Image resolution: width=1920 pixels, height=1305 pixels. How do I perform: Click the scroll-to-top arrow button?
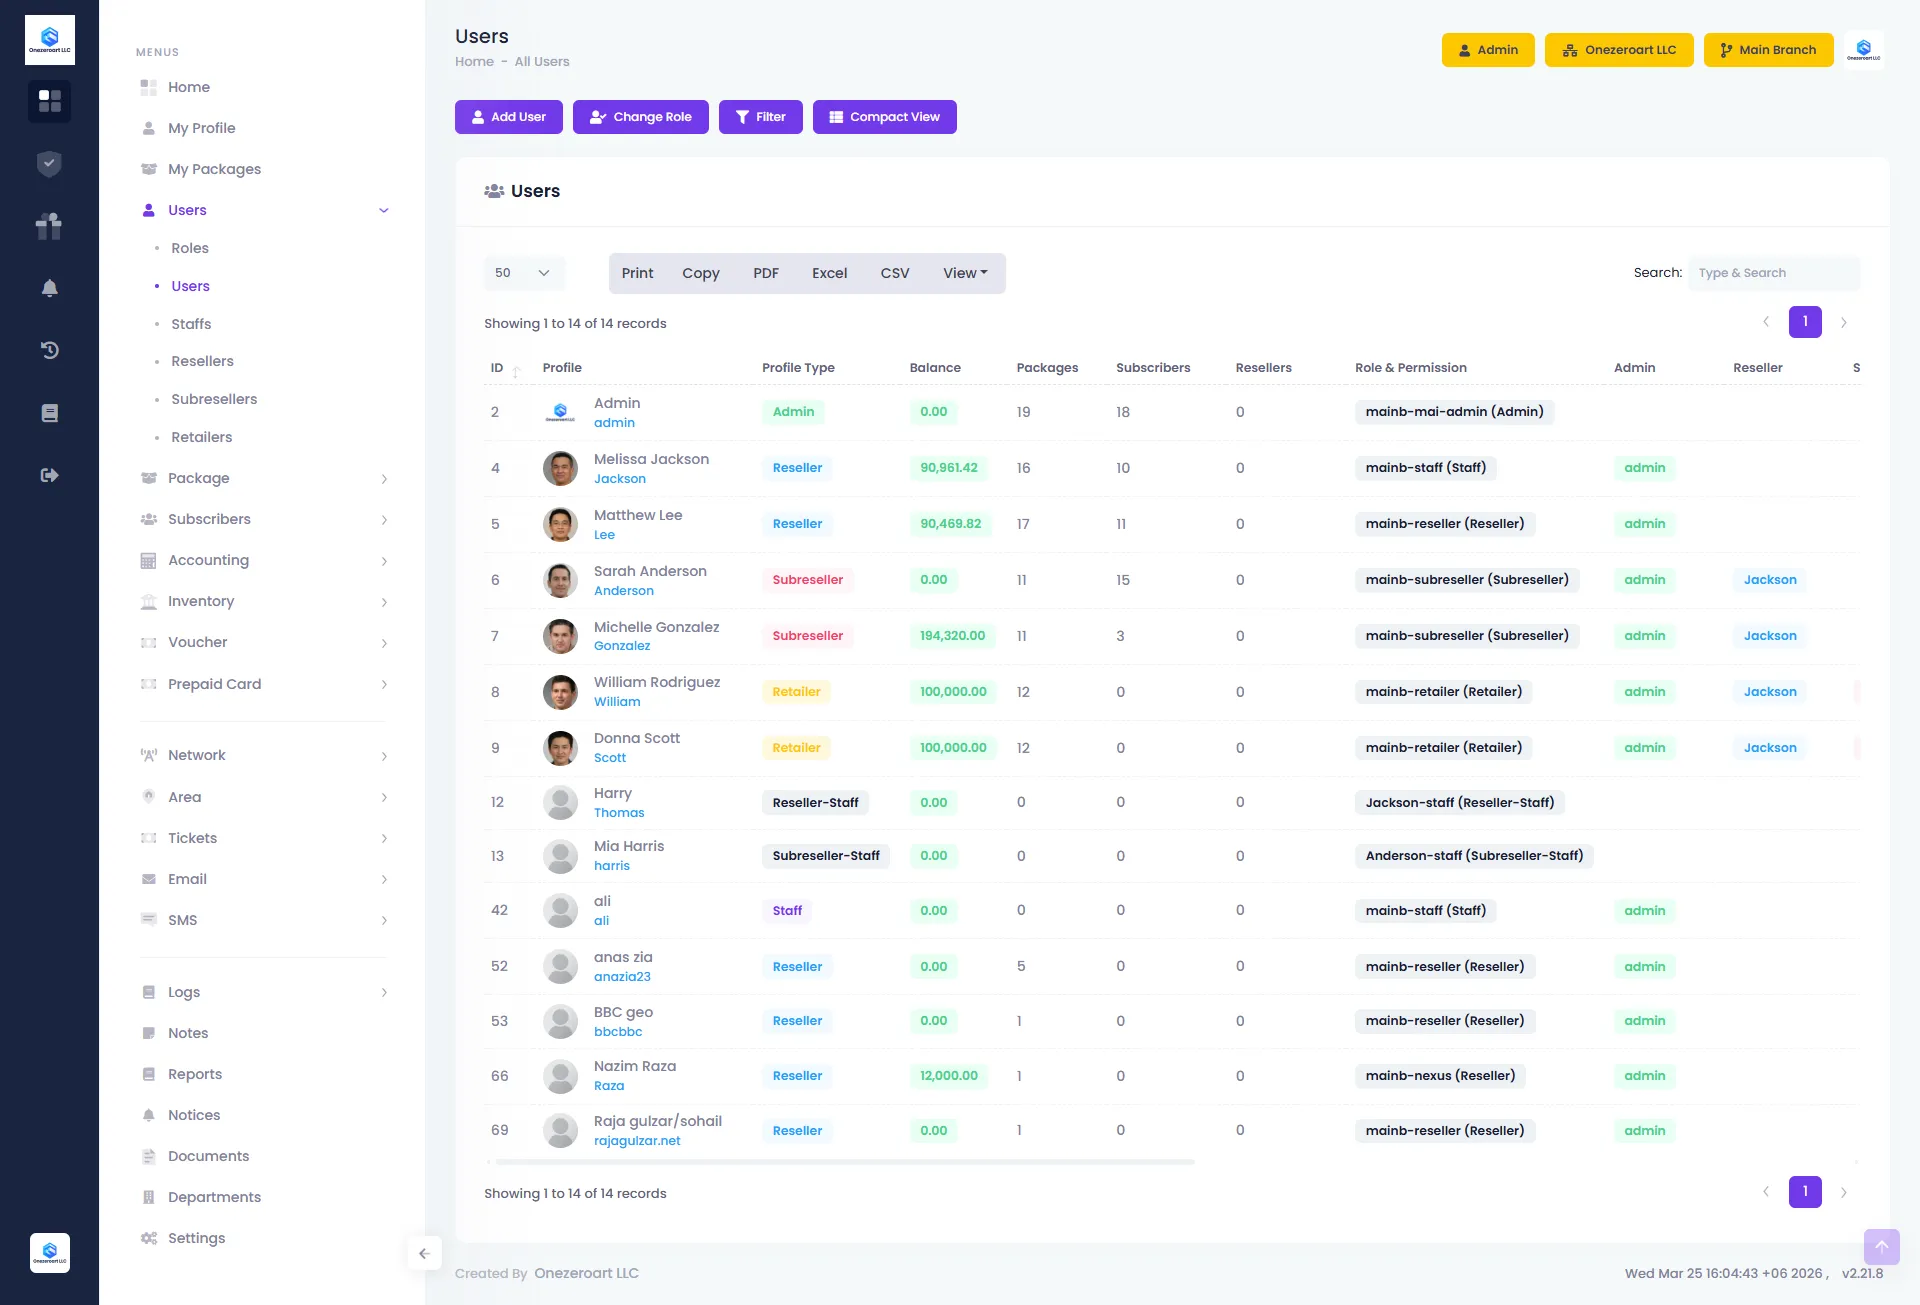click(x=1881, y=1246)
